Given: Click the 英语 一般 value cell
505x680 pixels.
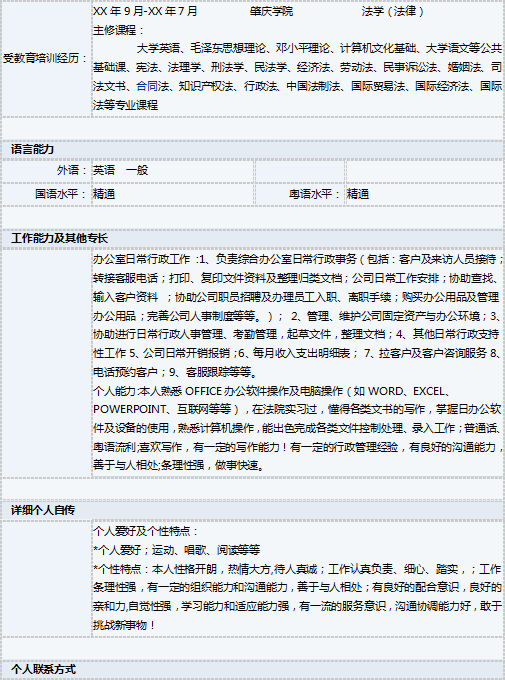Looking at the screenshot, I should [172, 170].
